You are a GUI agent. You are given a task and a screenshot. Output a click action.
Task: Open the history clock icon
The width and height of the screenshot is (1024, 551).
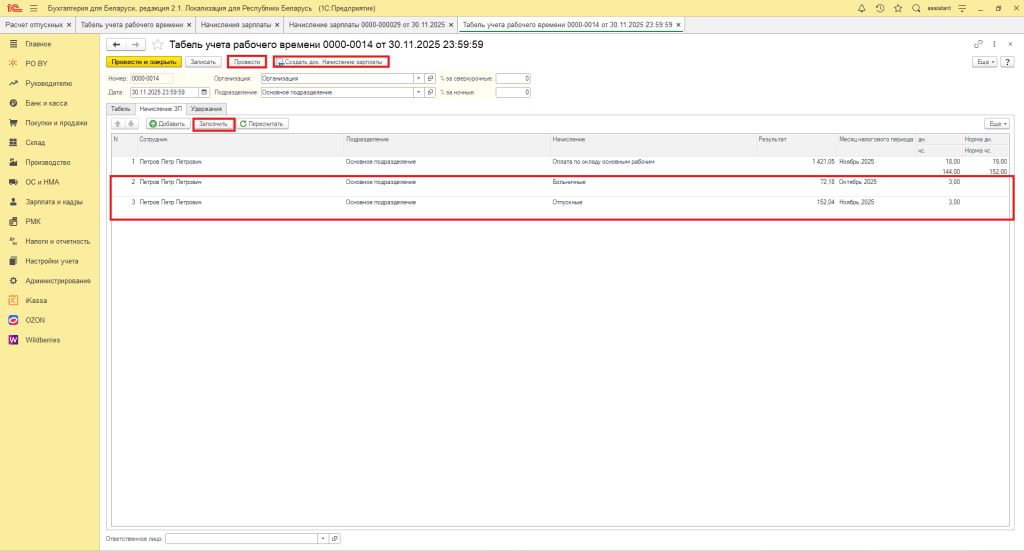pyautogui.click(x=879, y=8)
